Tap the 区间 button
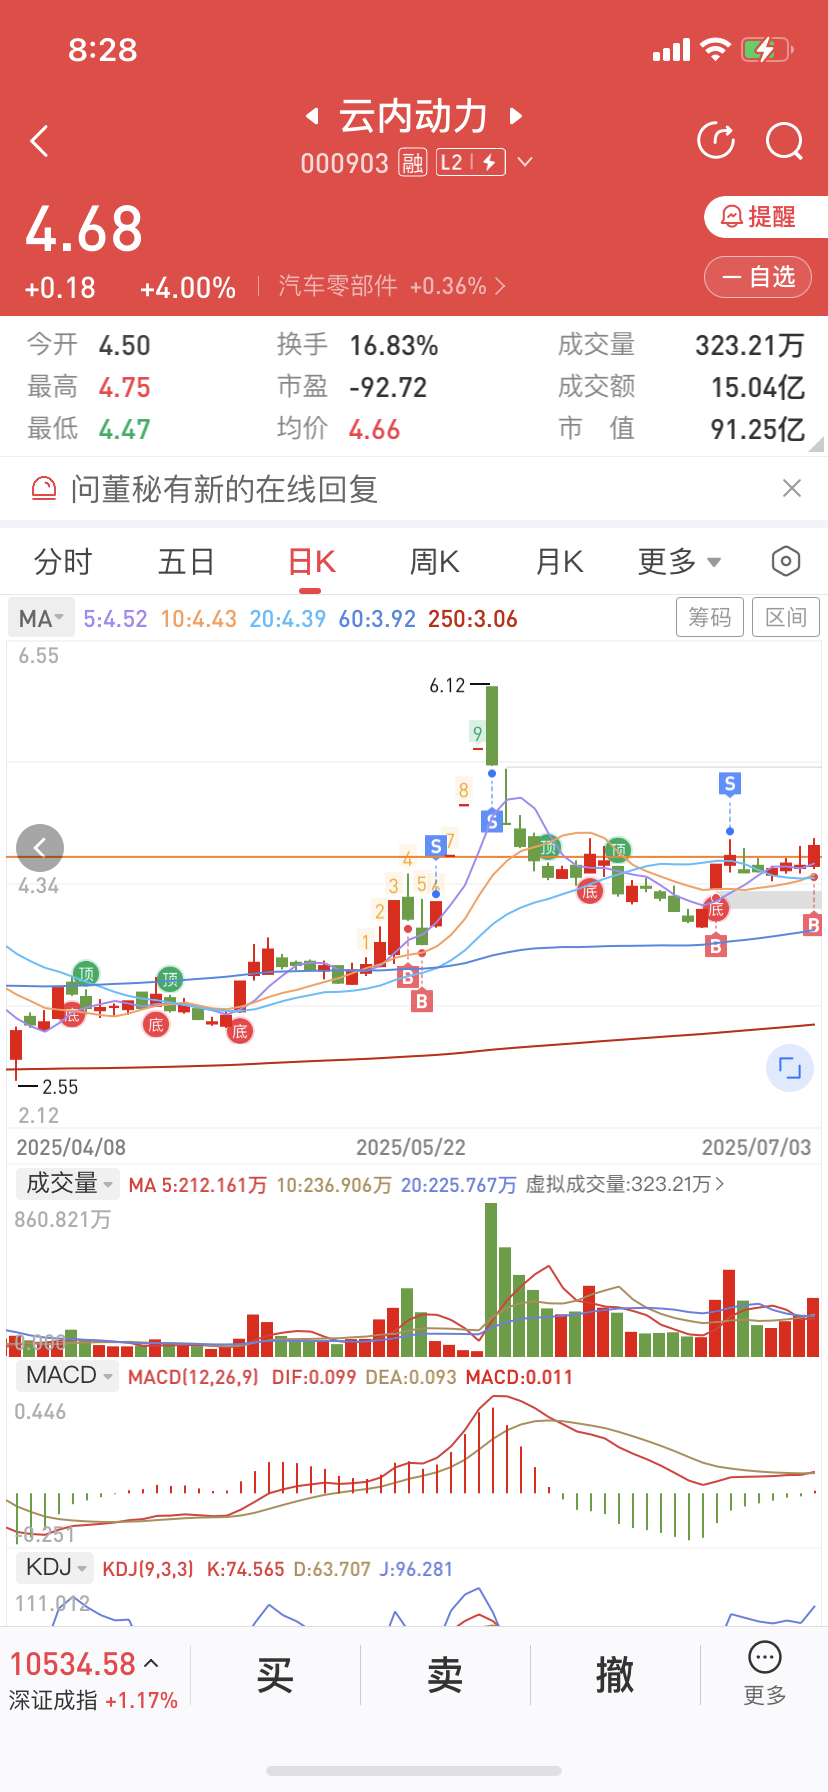This screenshot has height=1792, width=828. (786, 617)
